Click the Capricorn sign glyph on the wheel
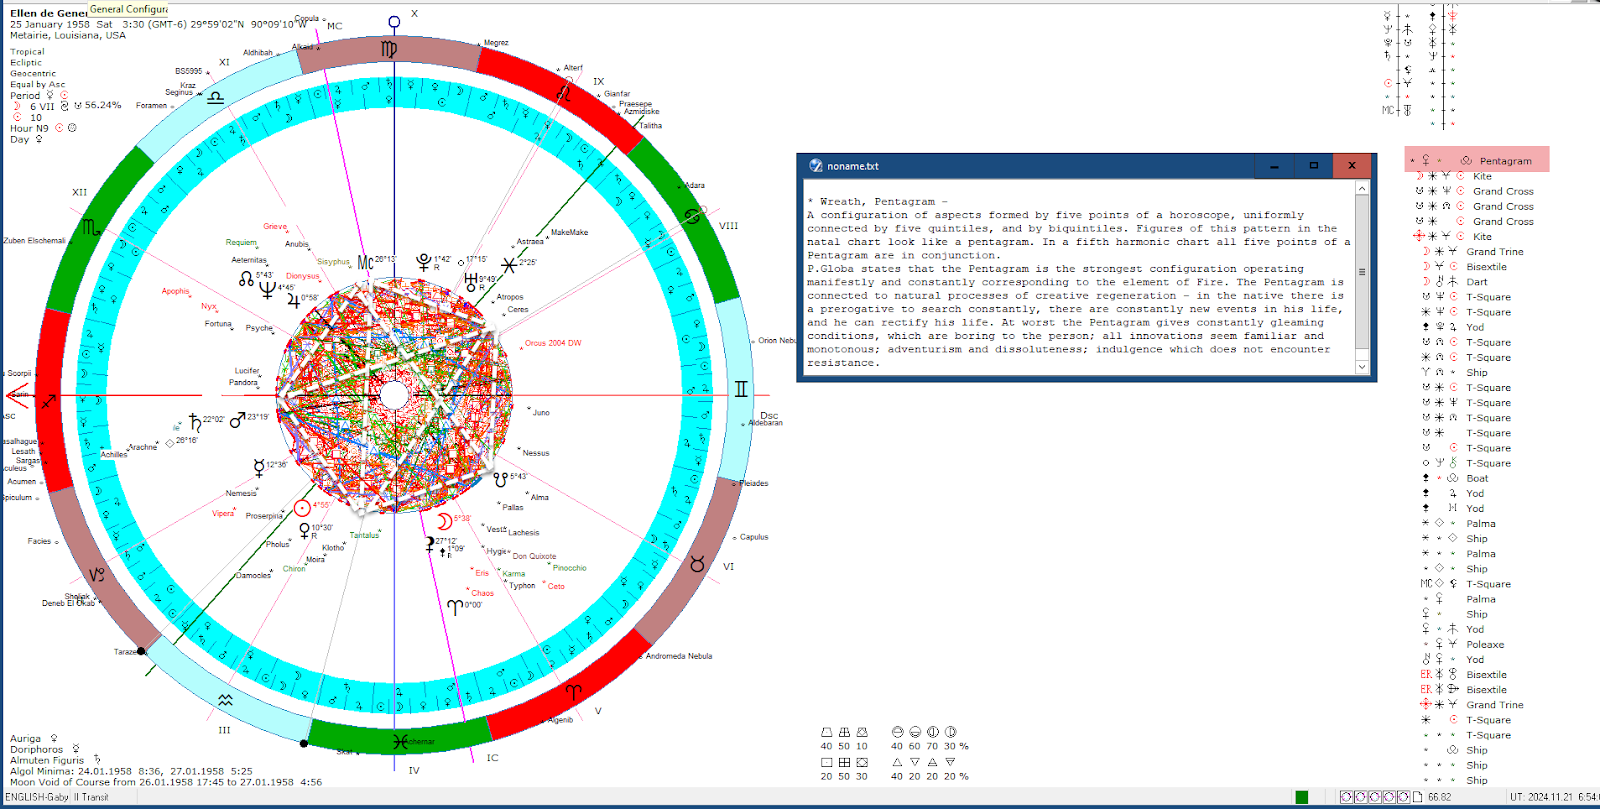 tap(97, 575)
